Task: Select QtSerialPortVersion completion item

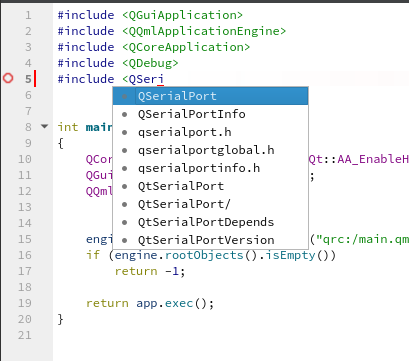Action: 210,240
